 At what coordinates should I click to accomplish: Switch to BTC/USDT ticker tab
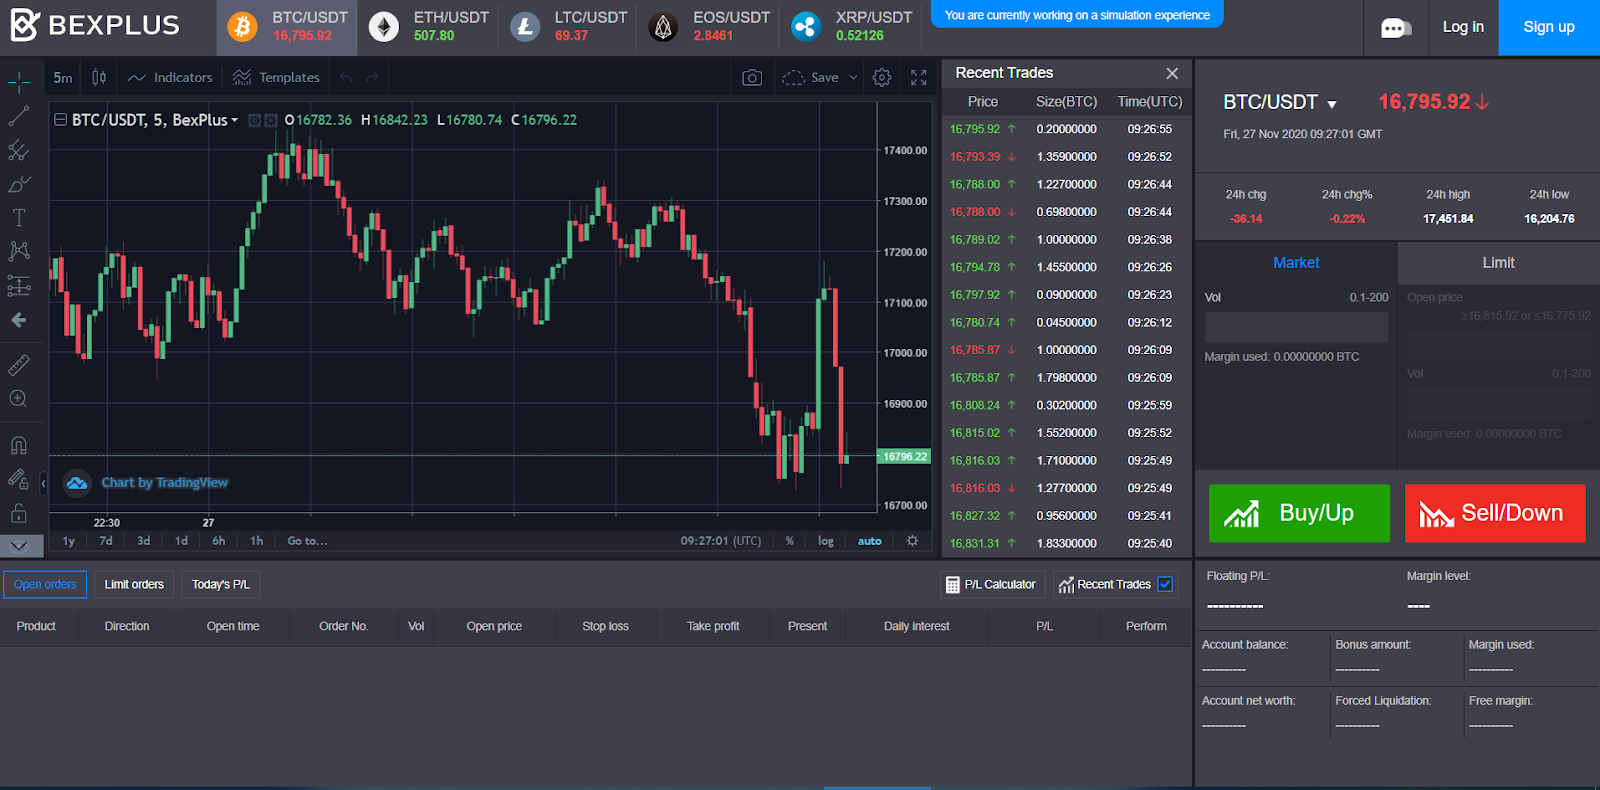click(x=287, y=27)
